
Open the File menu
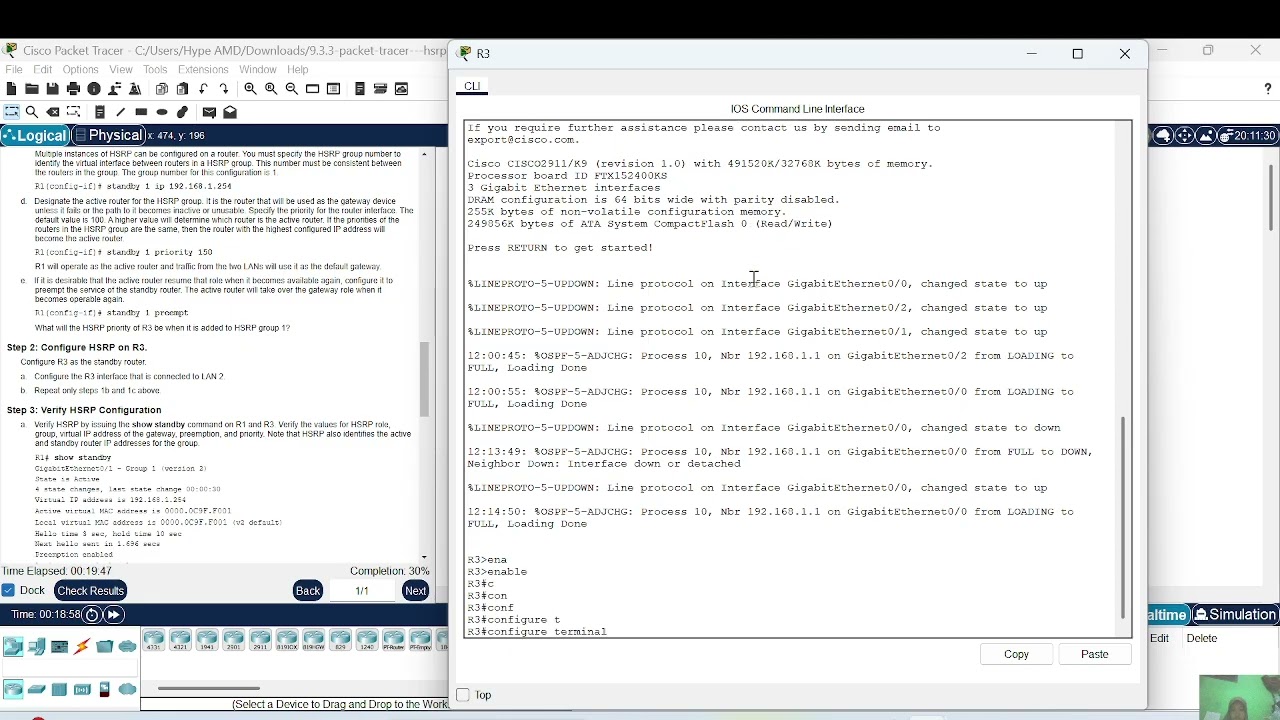coord(14,70)
